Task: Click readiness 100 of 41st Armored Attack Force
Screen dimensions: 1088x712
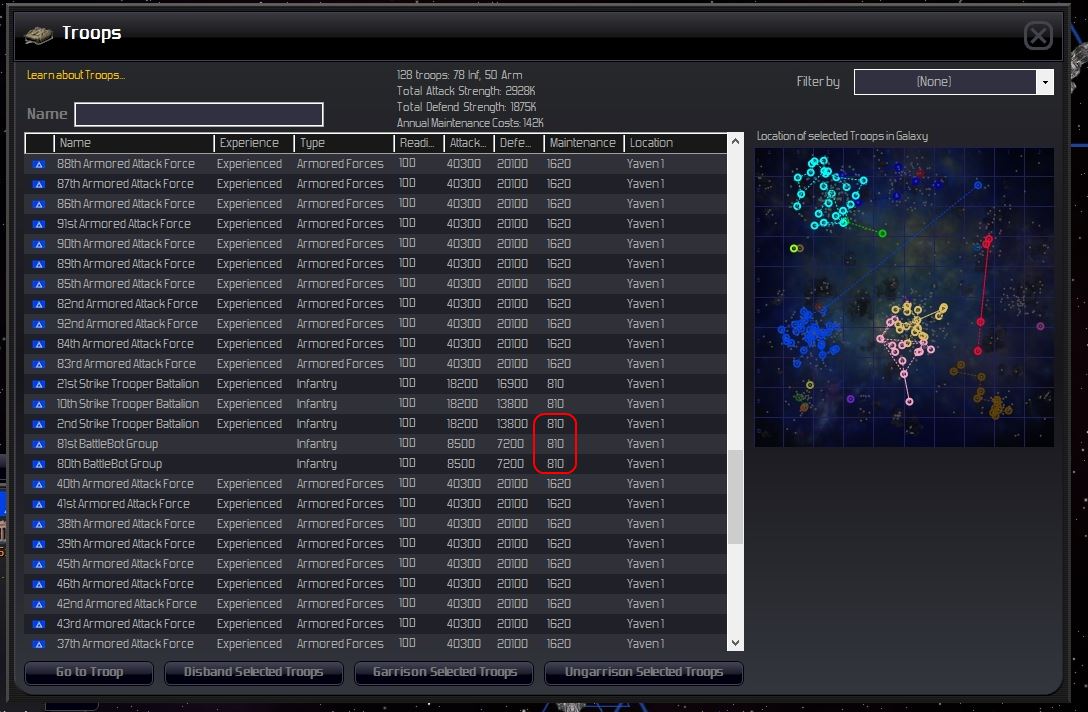Action: click(407, 502)
